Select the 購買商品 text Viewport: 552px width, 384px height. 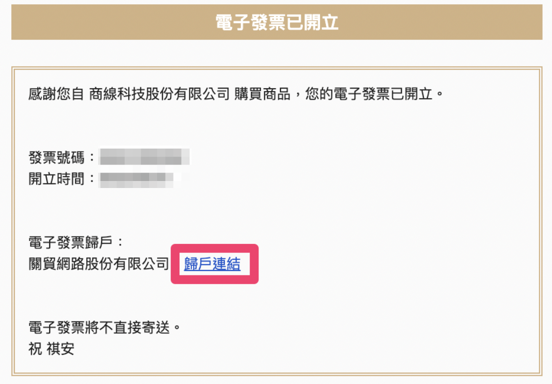262,94
